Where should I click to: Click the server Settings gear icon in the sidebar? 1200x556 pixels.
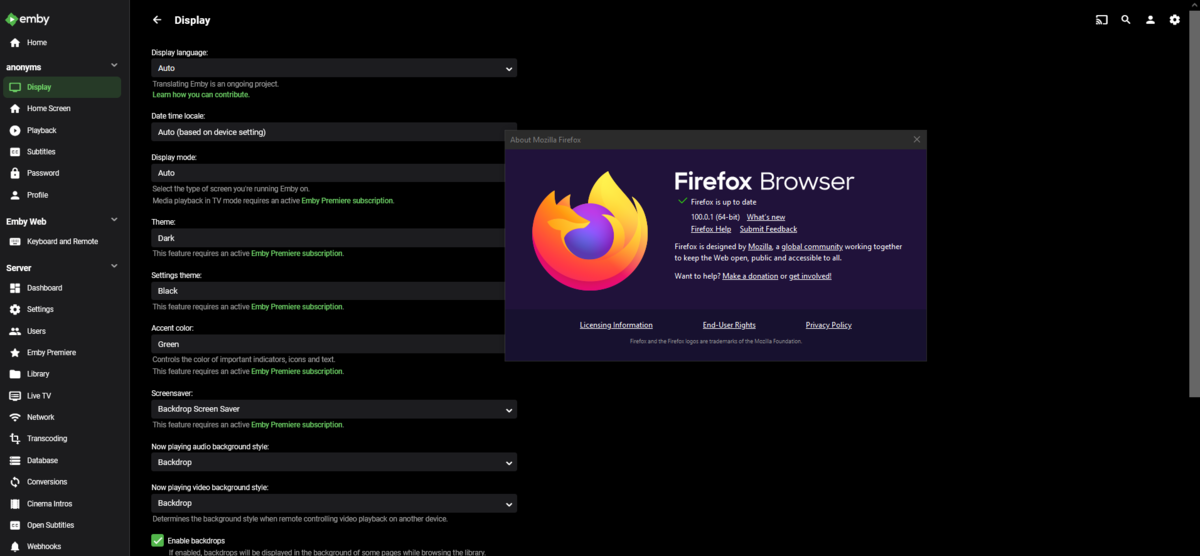[x=15, y=309]
